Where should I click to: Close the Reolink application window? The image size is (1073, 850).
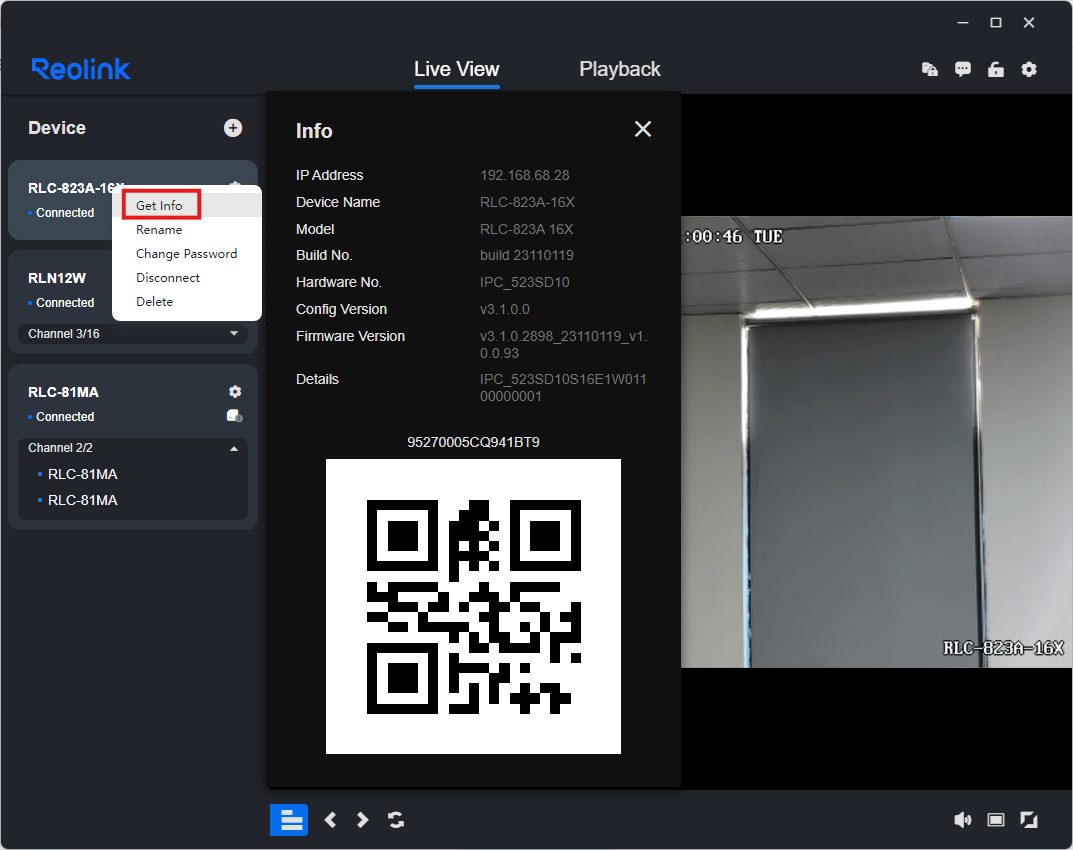1029,23
